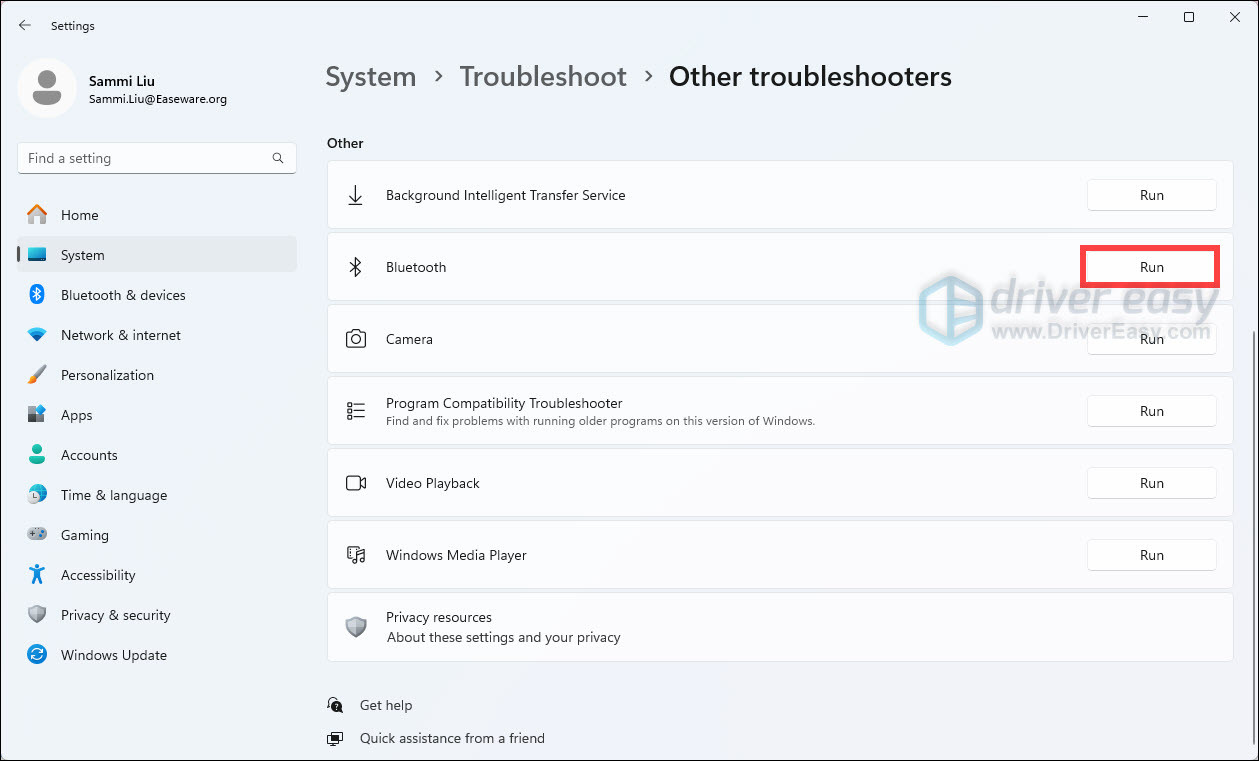
Task: Navigate to Troubleshoot breadcrumb
Action: [x=543, y=77]
